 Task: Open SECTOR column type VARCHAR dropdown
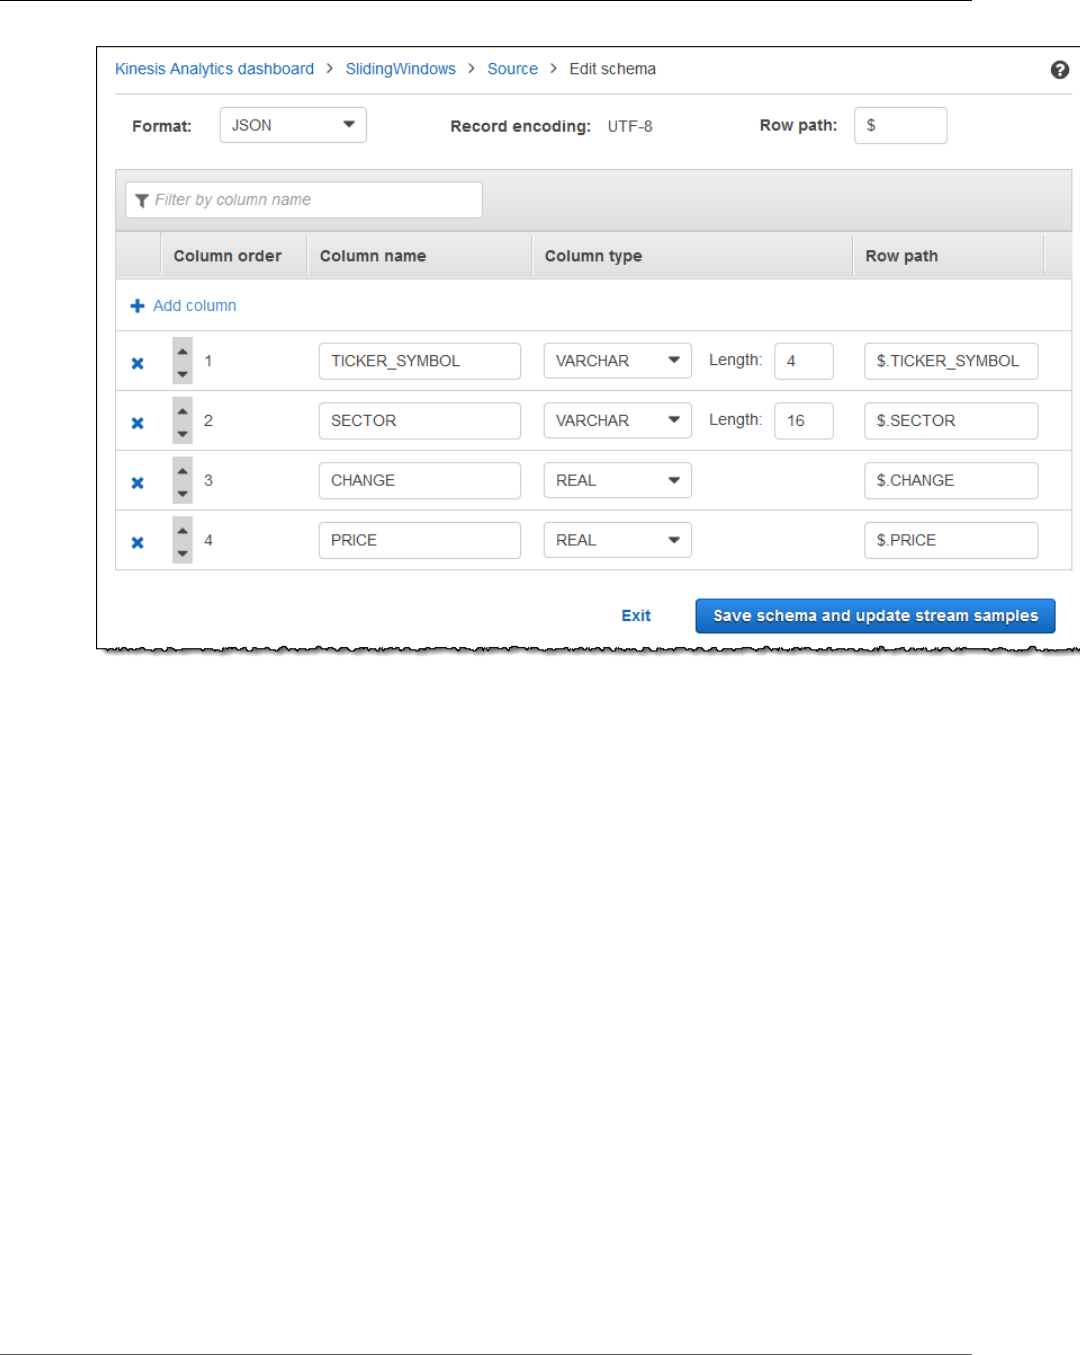(617, 421)
